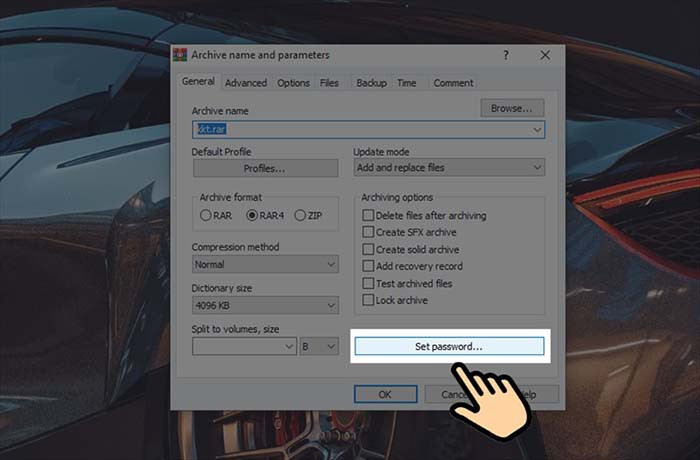The width and height of the screenshot is (700, 460).
Task: Open the Compression method dropdown
Action: [x=265, y=264]
